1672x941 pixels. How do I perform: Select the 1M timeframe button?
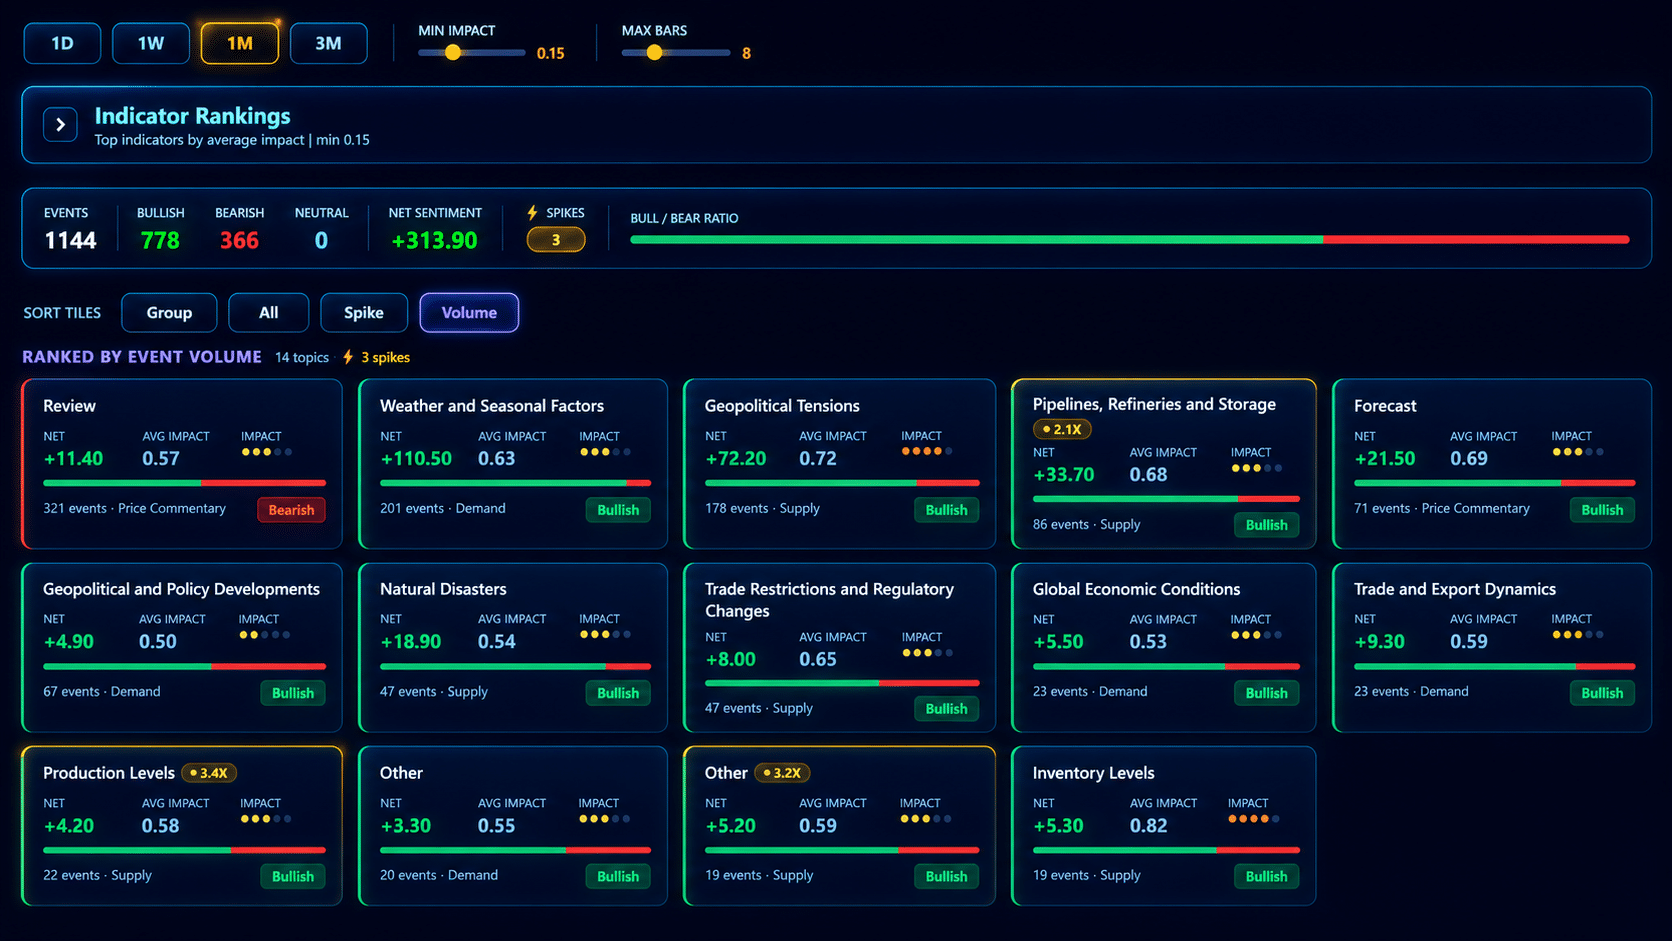coord(240,43)
